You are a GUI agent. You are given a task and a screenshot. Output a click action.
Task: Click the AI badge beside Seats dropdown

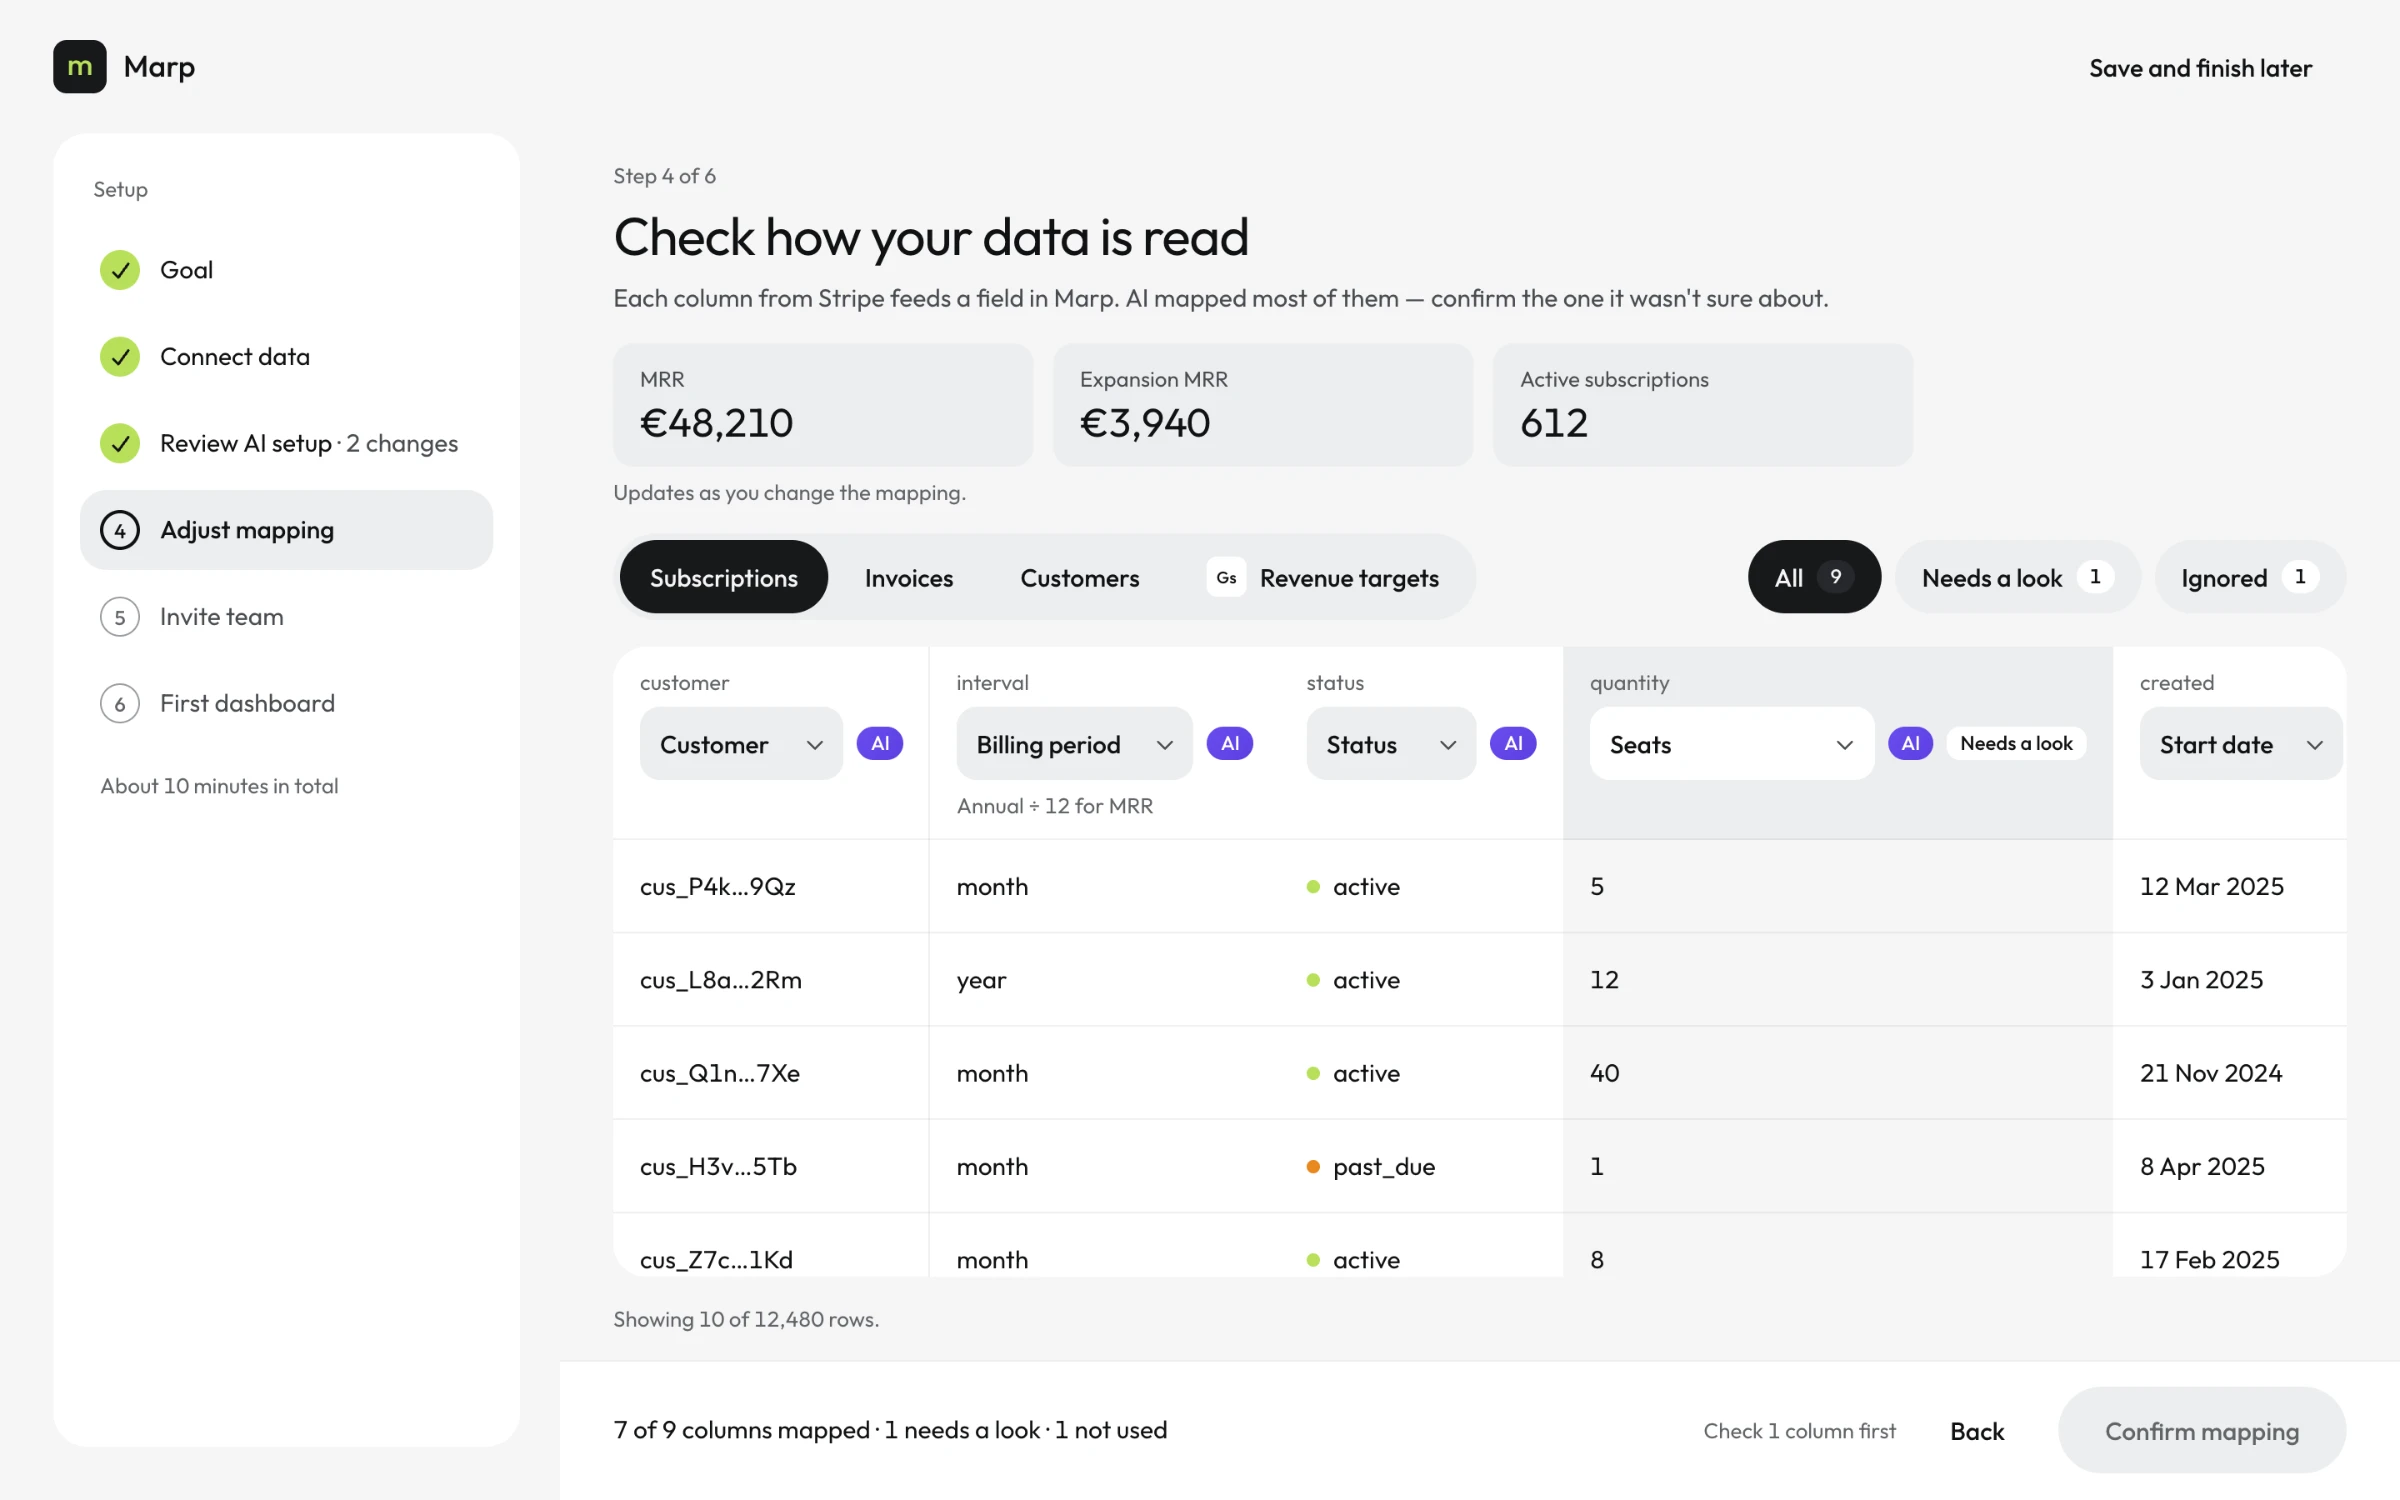(x=1910, y=743)
